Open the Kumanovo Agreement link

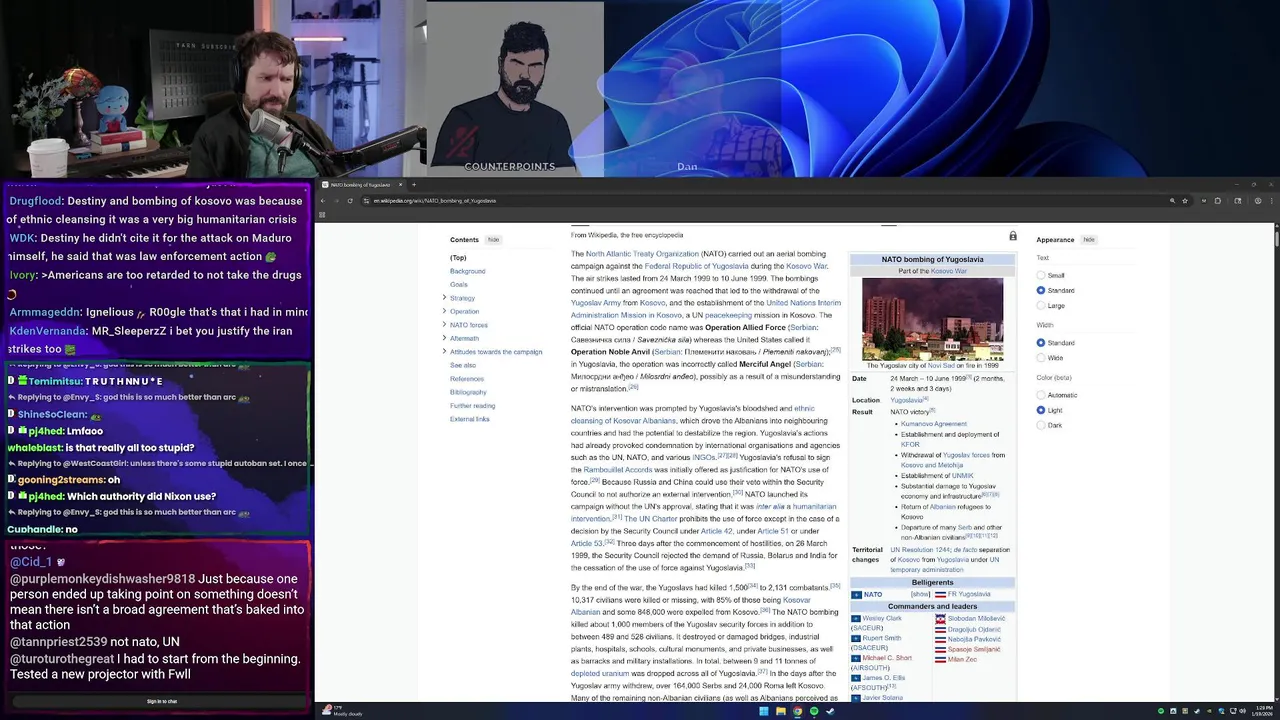coord(934,424)
